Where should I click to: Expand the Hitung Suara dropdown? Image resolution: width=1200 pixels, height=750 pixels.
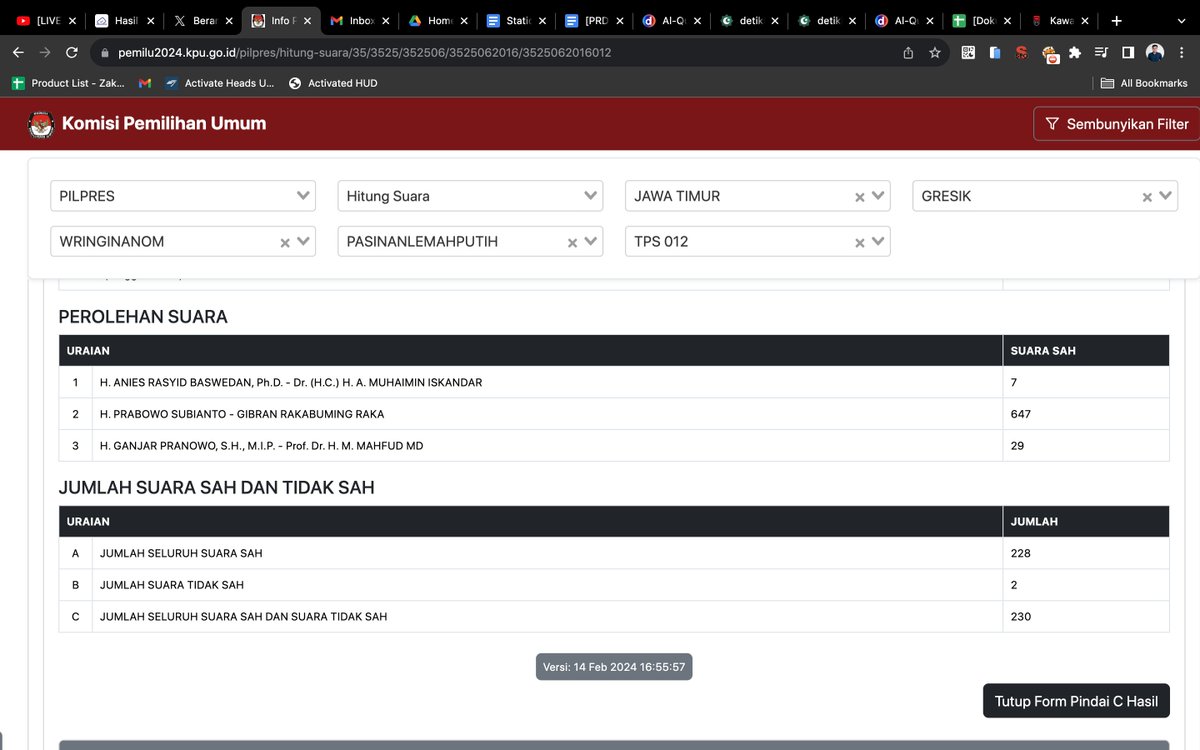pyautogui.click(x=471, y=196)
